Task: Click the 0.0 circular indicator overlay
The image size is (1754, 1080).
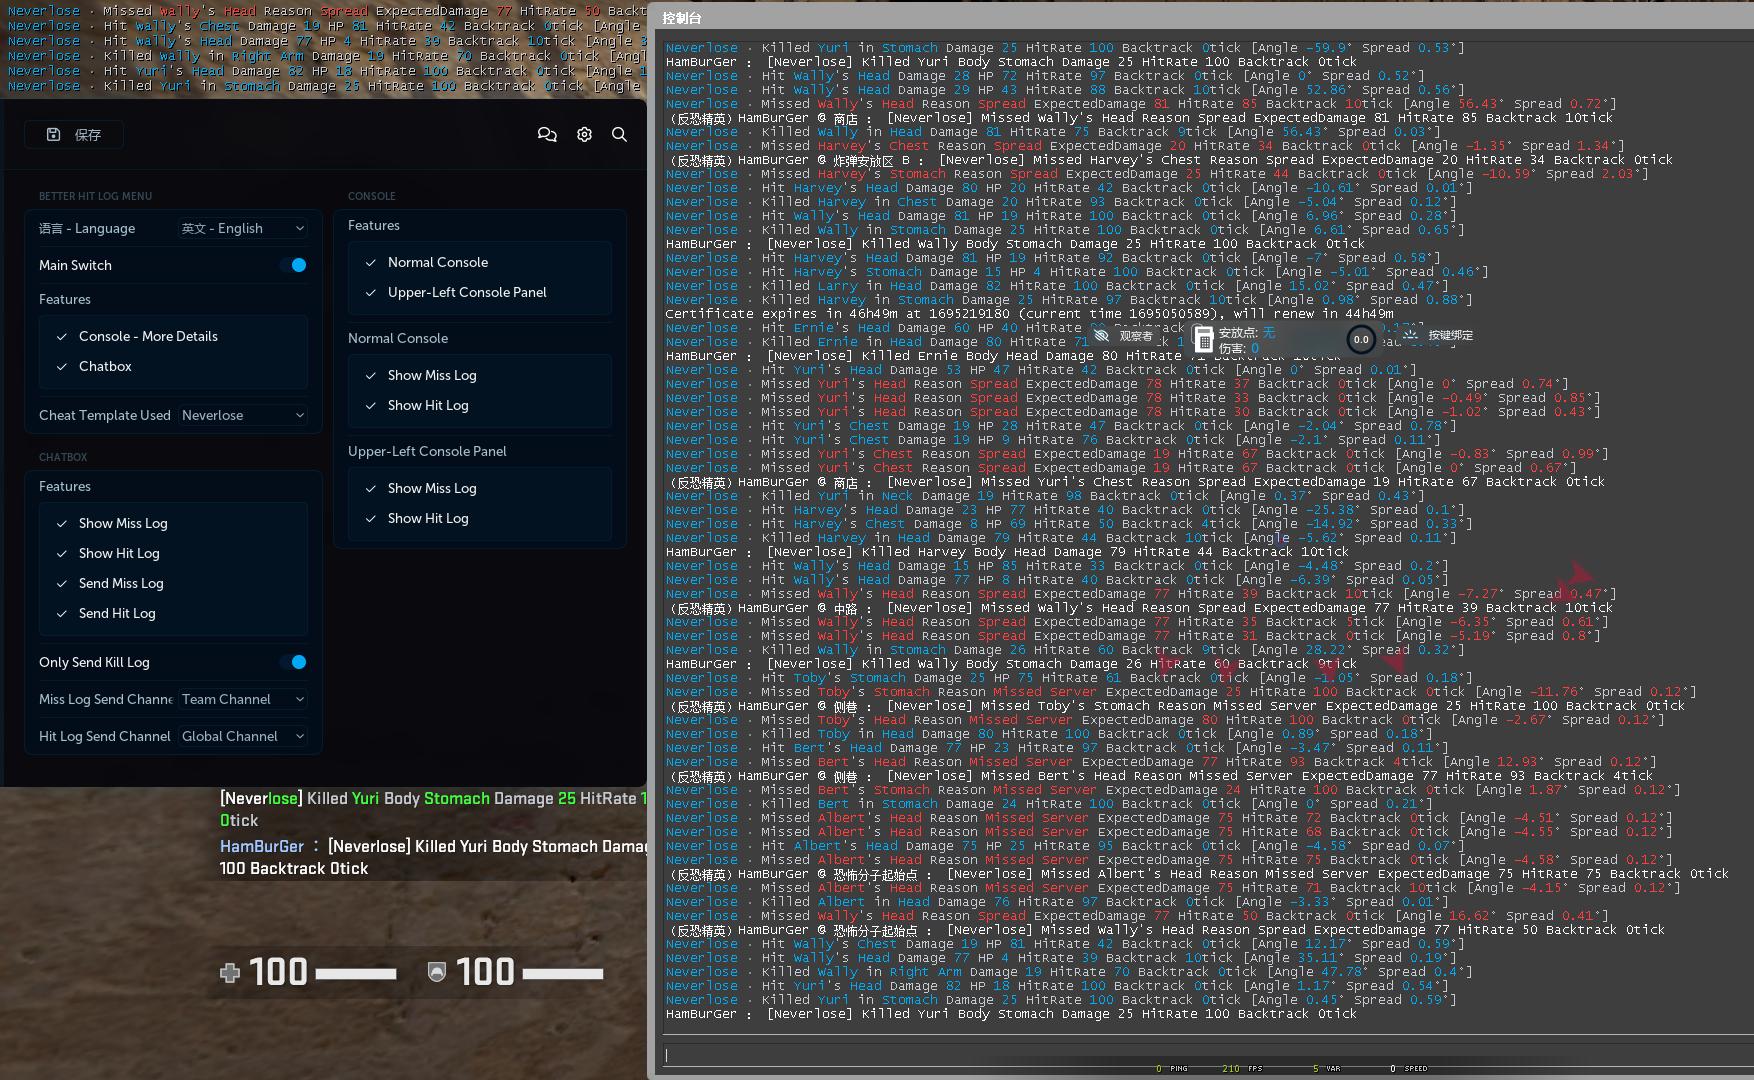Action: tap(1361, 340)
